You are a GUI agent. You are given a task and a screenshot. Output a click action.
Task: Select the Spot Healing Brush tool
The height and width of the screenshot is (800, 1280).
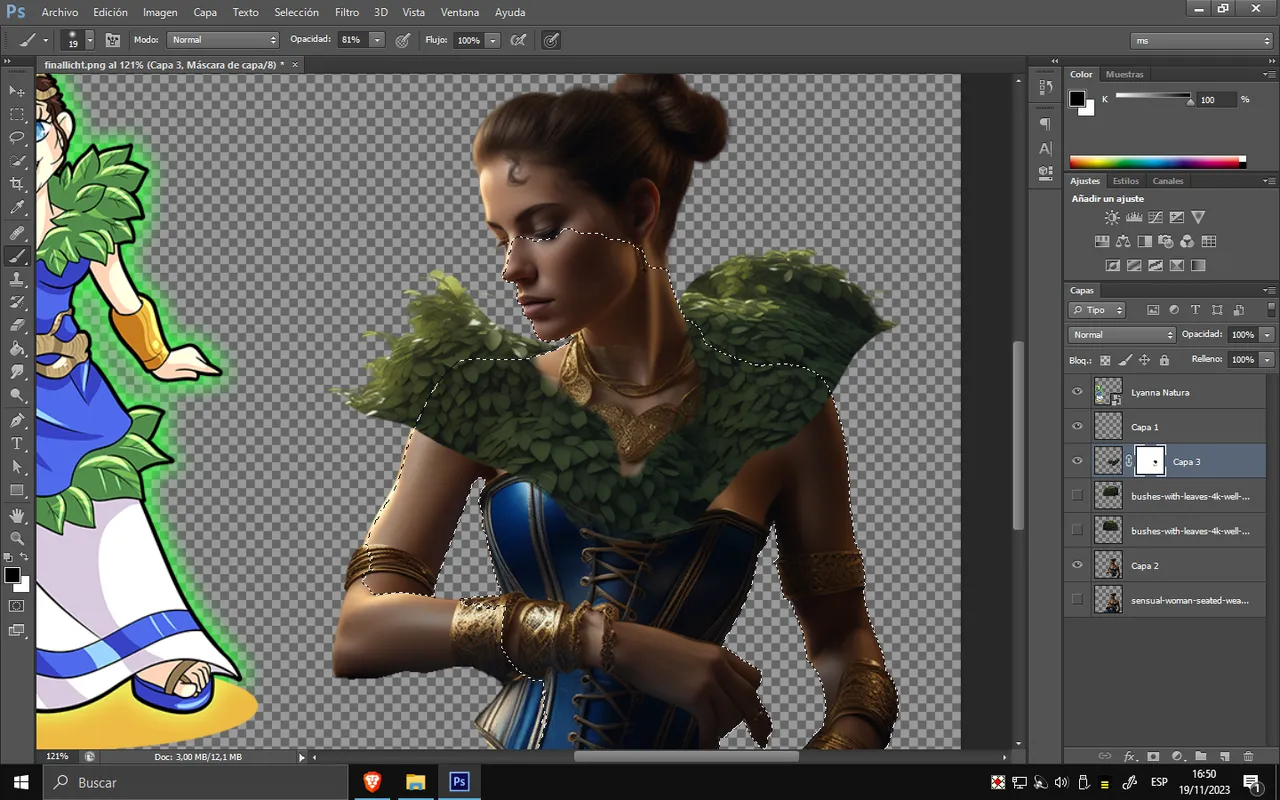17,233
